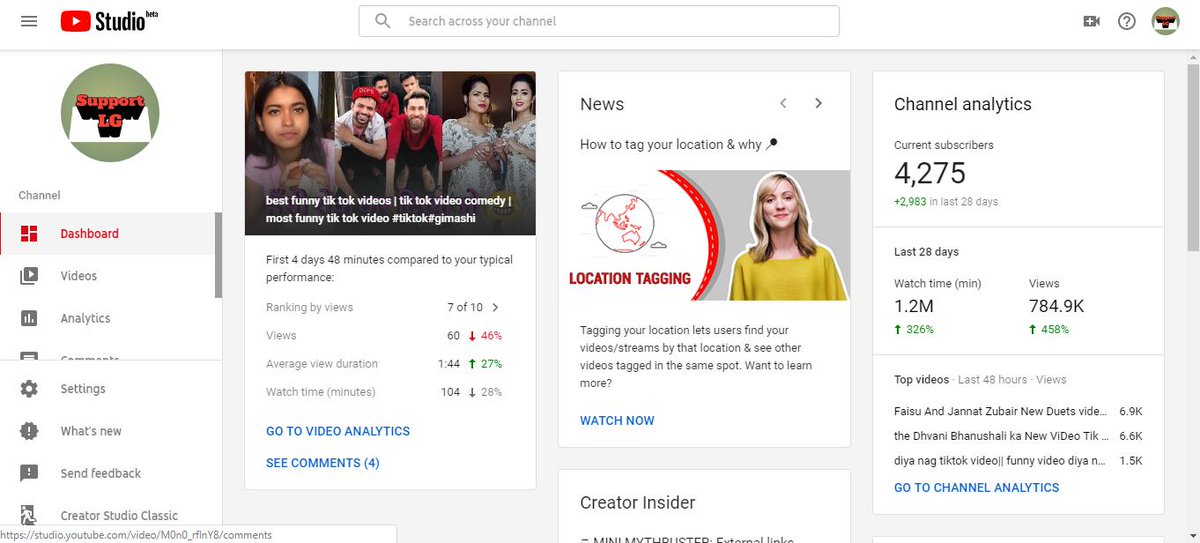Click the sidebar scrollbar
Image resolution: width=1200 pixels, height=543 pixels.
[x=219, y=255]
